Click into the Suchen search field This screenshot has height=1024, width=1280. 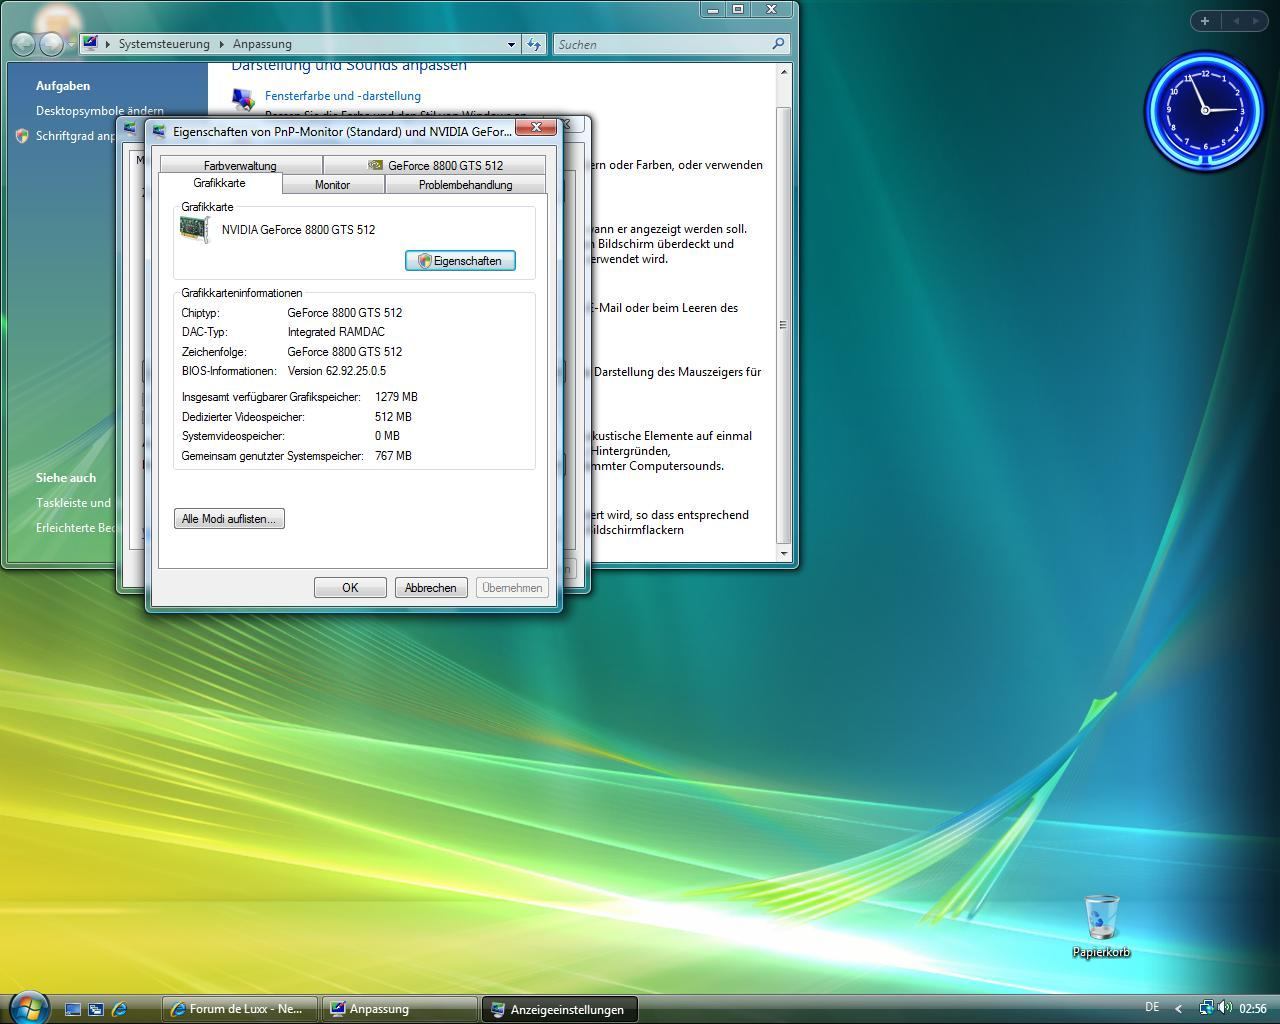(662, 44)
